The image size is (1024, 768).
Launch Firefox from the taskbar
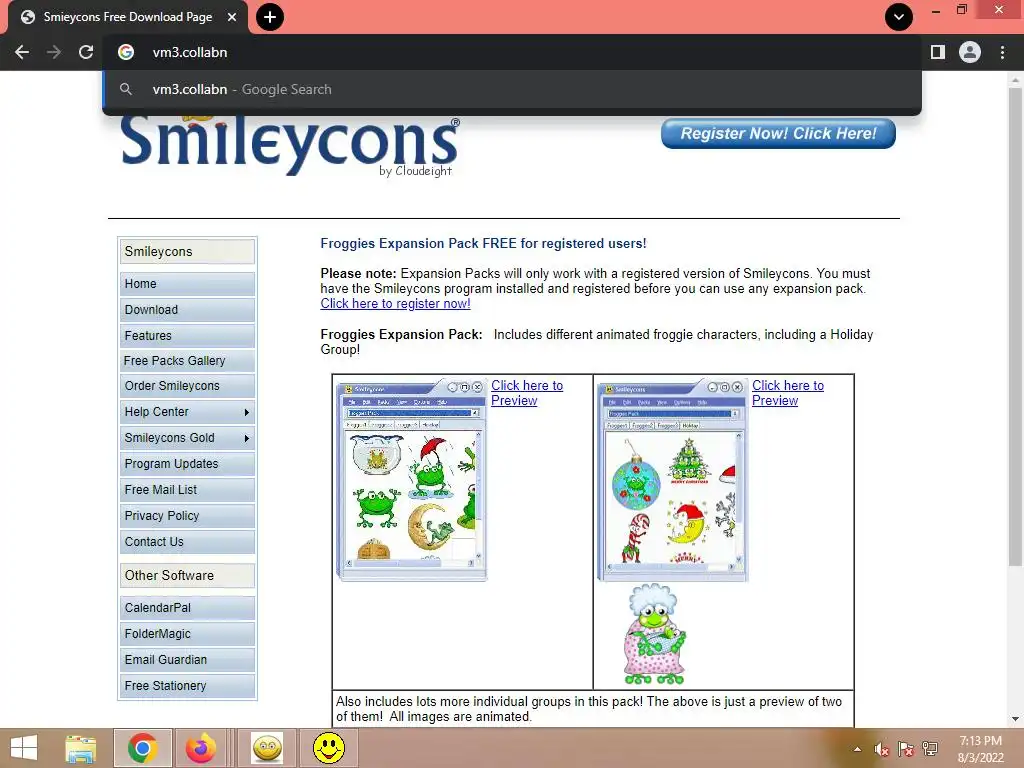click(x=201, y=748)
